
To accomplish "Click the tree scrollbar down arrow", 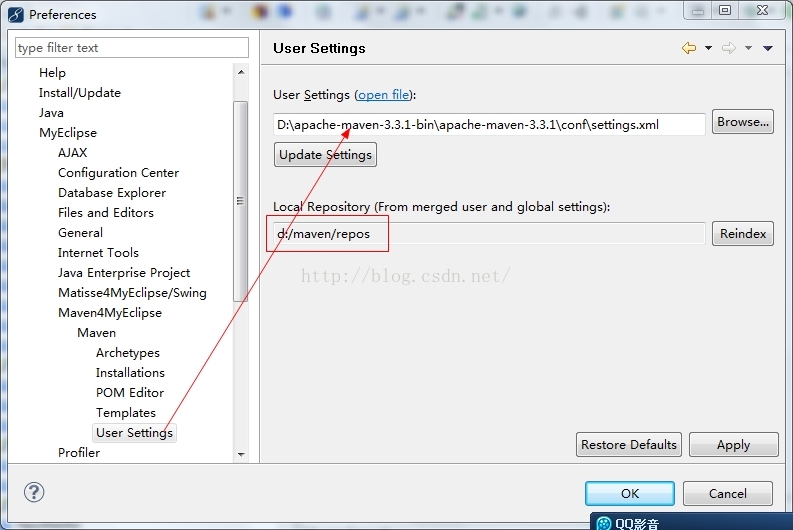I will (x=241, y=454).
